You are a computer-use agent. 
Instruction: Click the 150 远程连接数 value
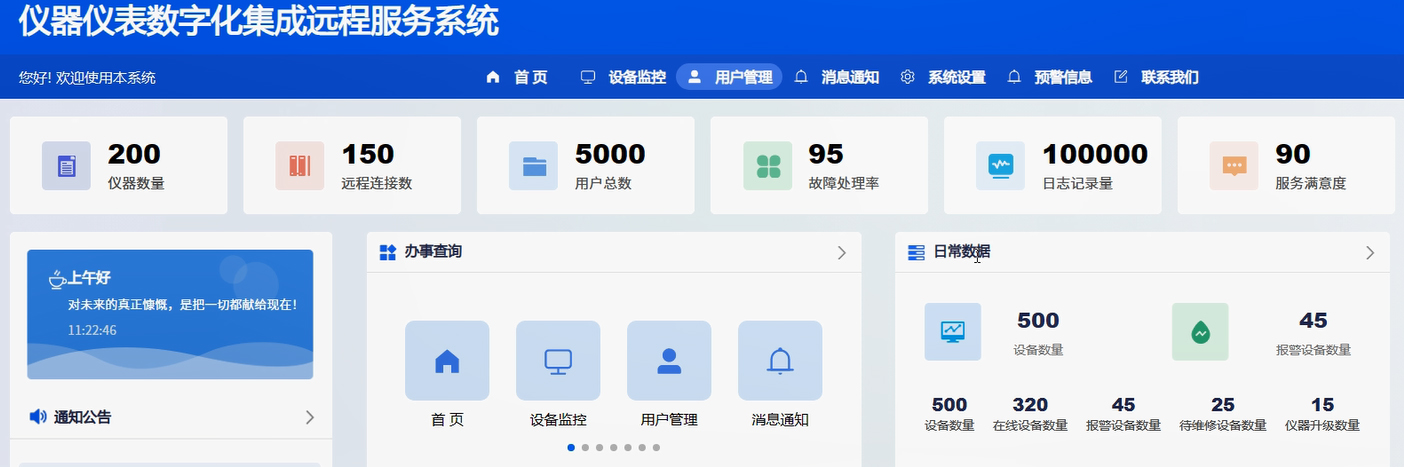pos(368,154)
